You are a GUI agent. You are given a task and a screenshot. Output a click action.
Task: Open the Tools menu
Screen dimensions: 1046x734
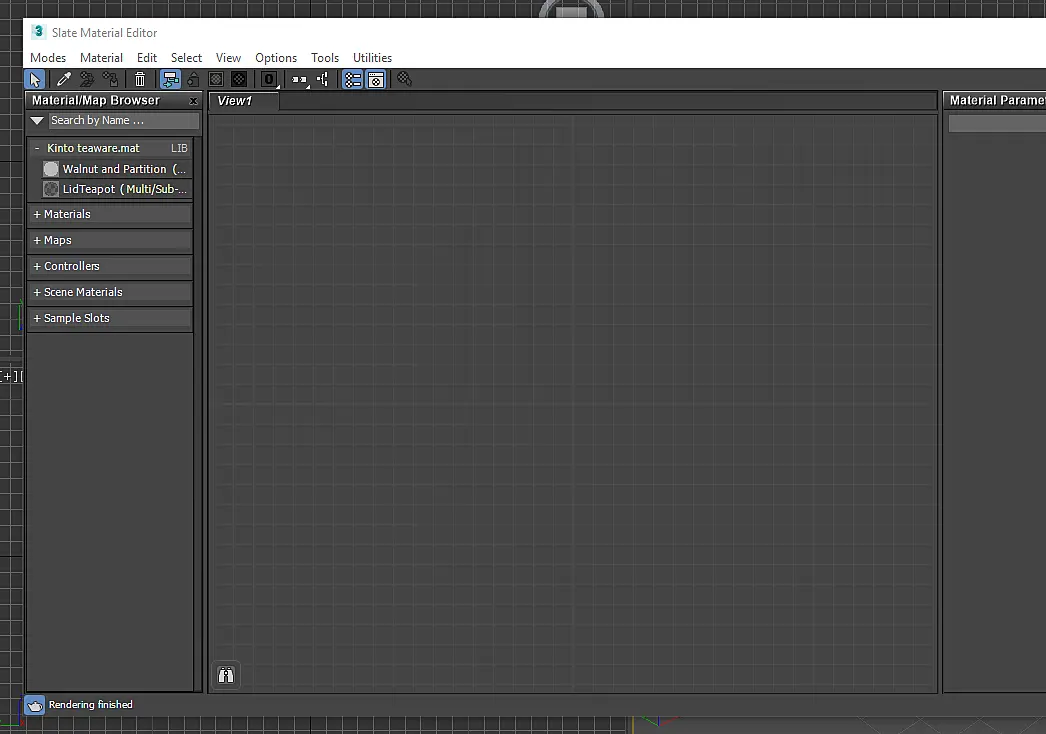[x=325, y=58]
